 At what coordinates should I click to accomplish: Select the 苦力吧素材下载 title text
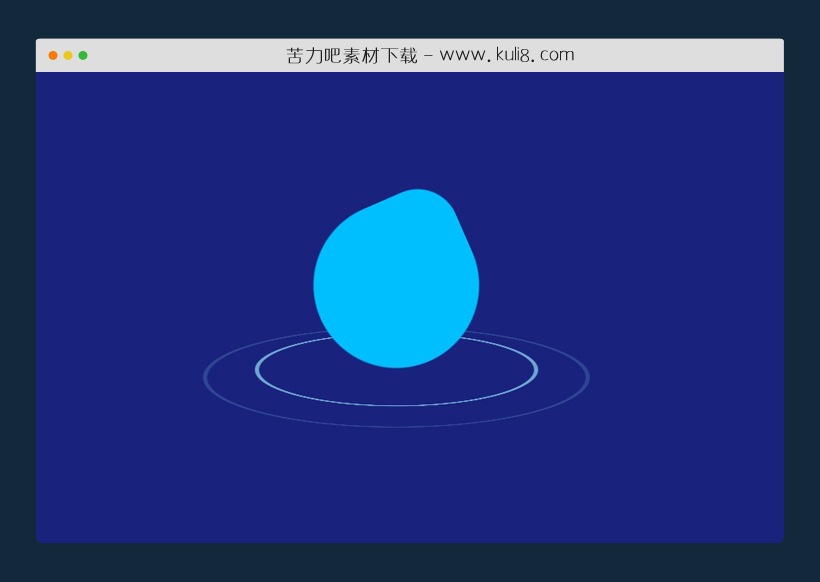pos(350,54)
